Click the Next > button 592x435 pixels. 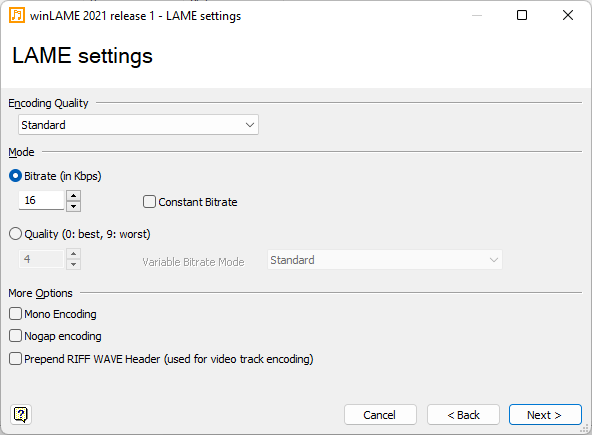pyautogui.click(x=545, y=415)
